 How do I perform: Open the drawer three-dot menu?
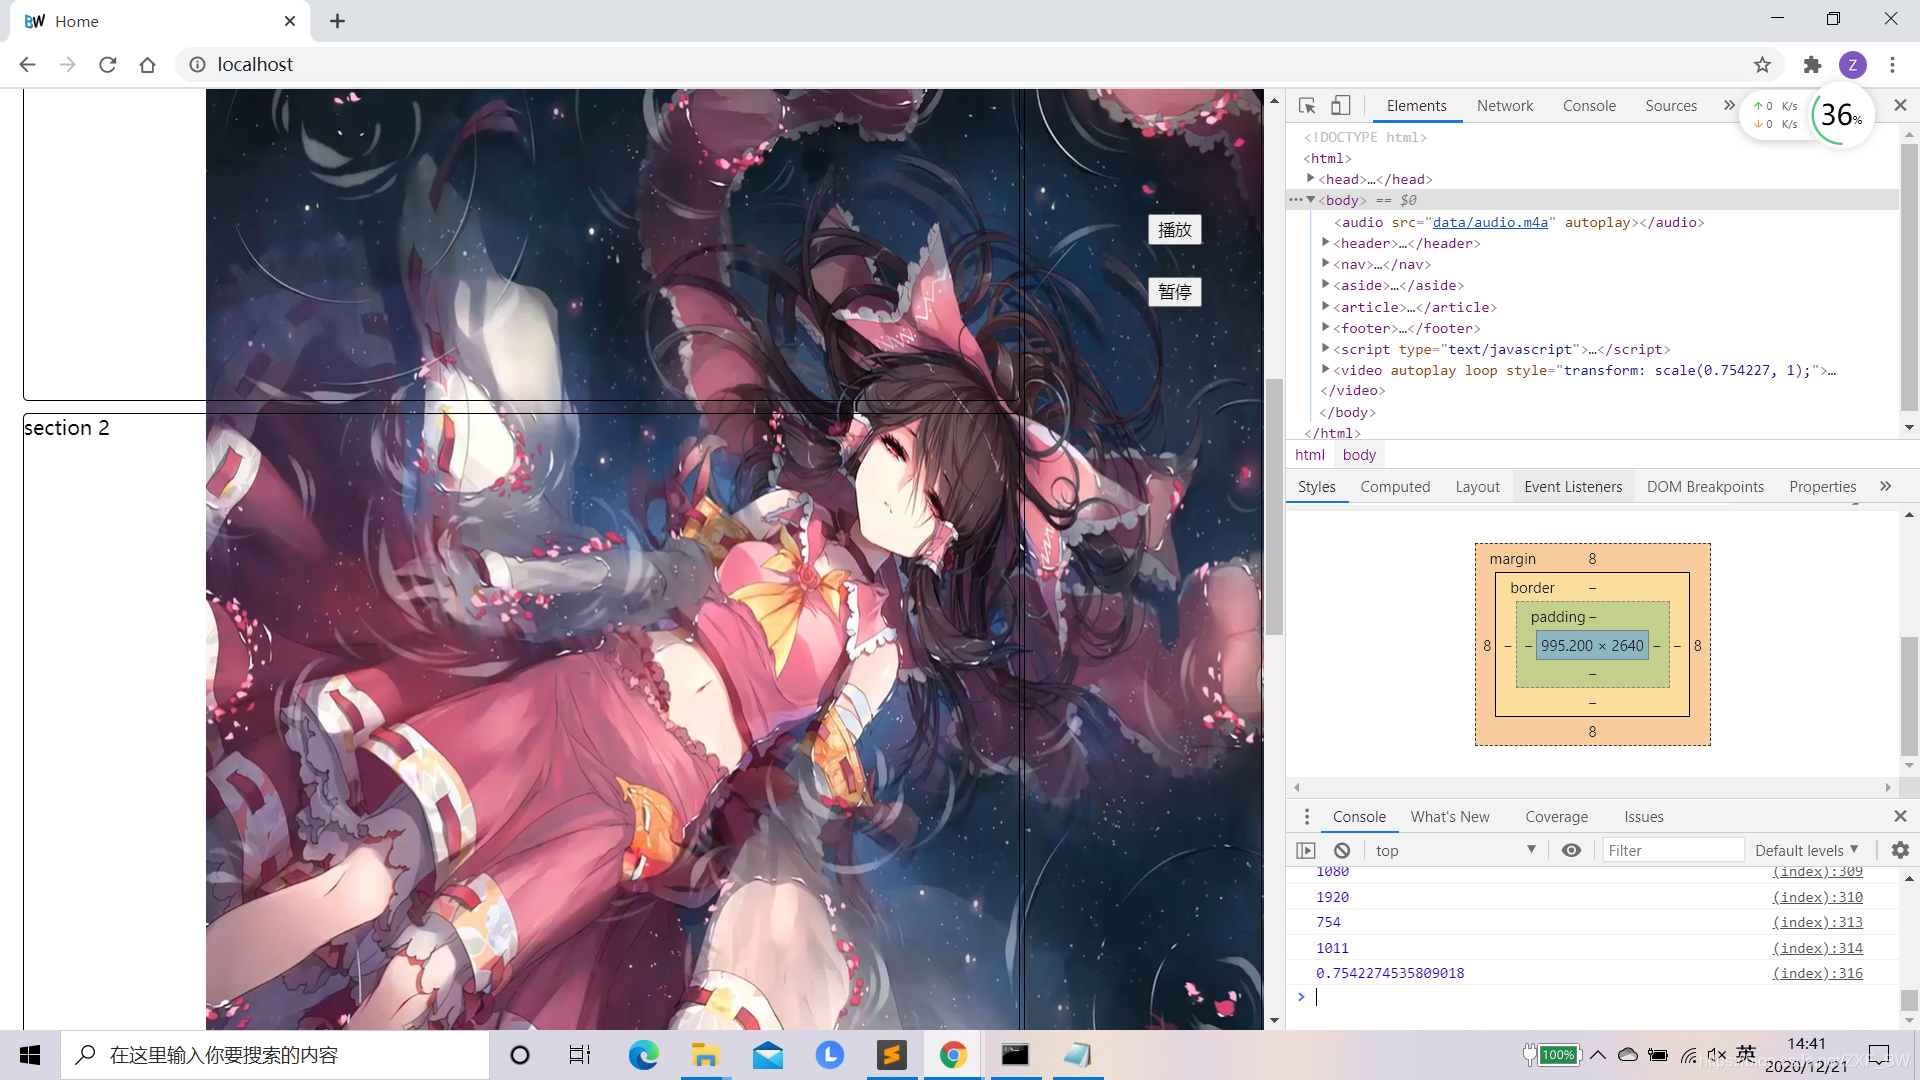click(1306, 817)
